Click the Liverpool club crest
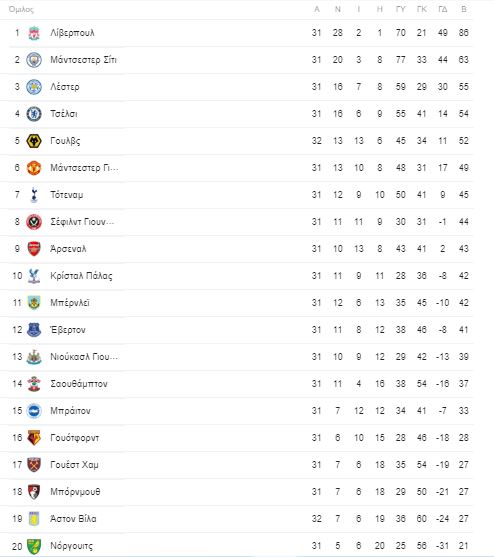 (x=34, y=33)
